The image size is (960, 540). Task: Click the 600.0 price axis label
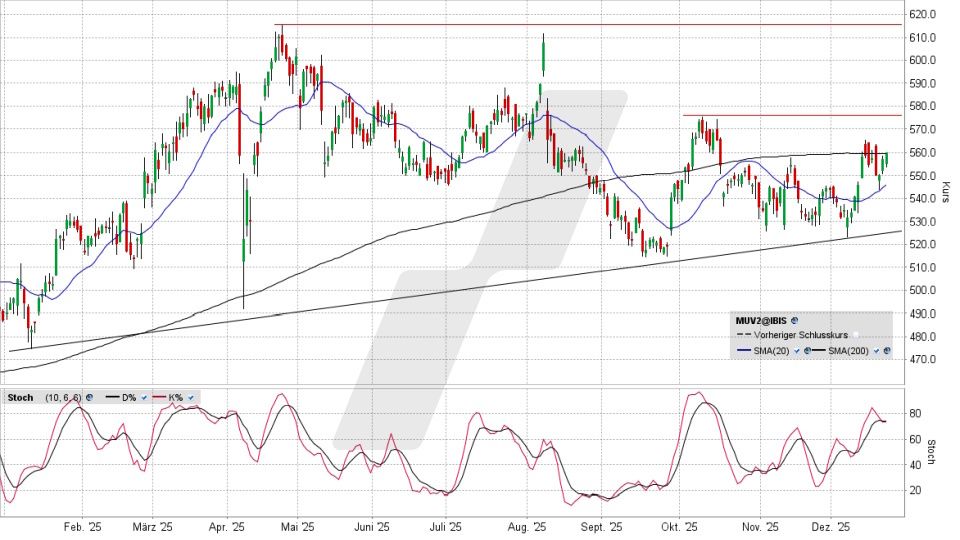coord(922,60)
